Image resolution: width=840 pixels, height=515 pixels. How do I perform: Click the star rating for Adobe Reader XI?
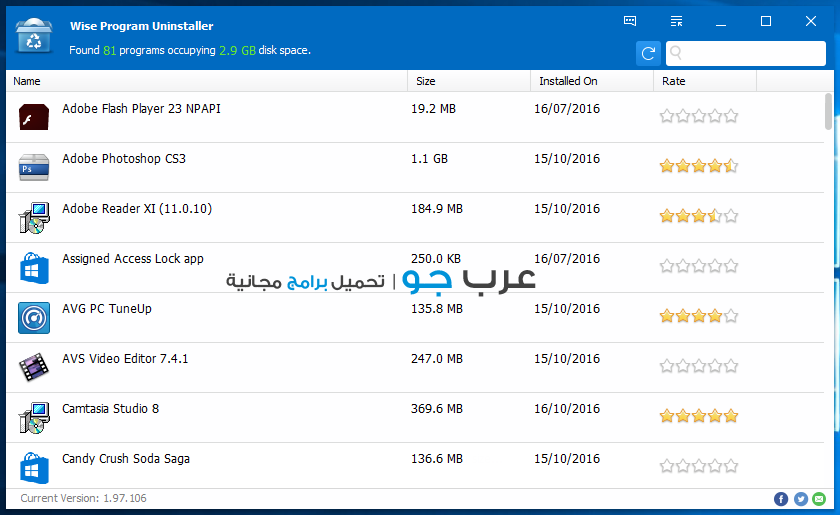[x=699, y=216]
